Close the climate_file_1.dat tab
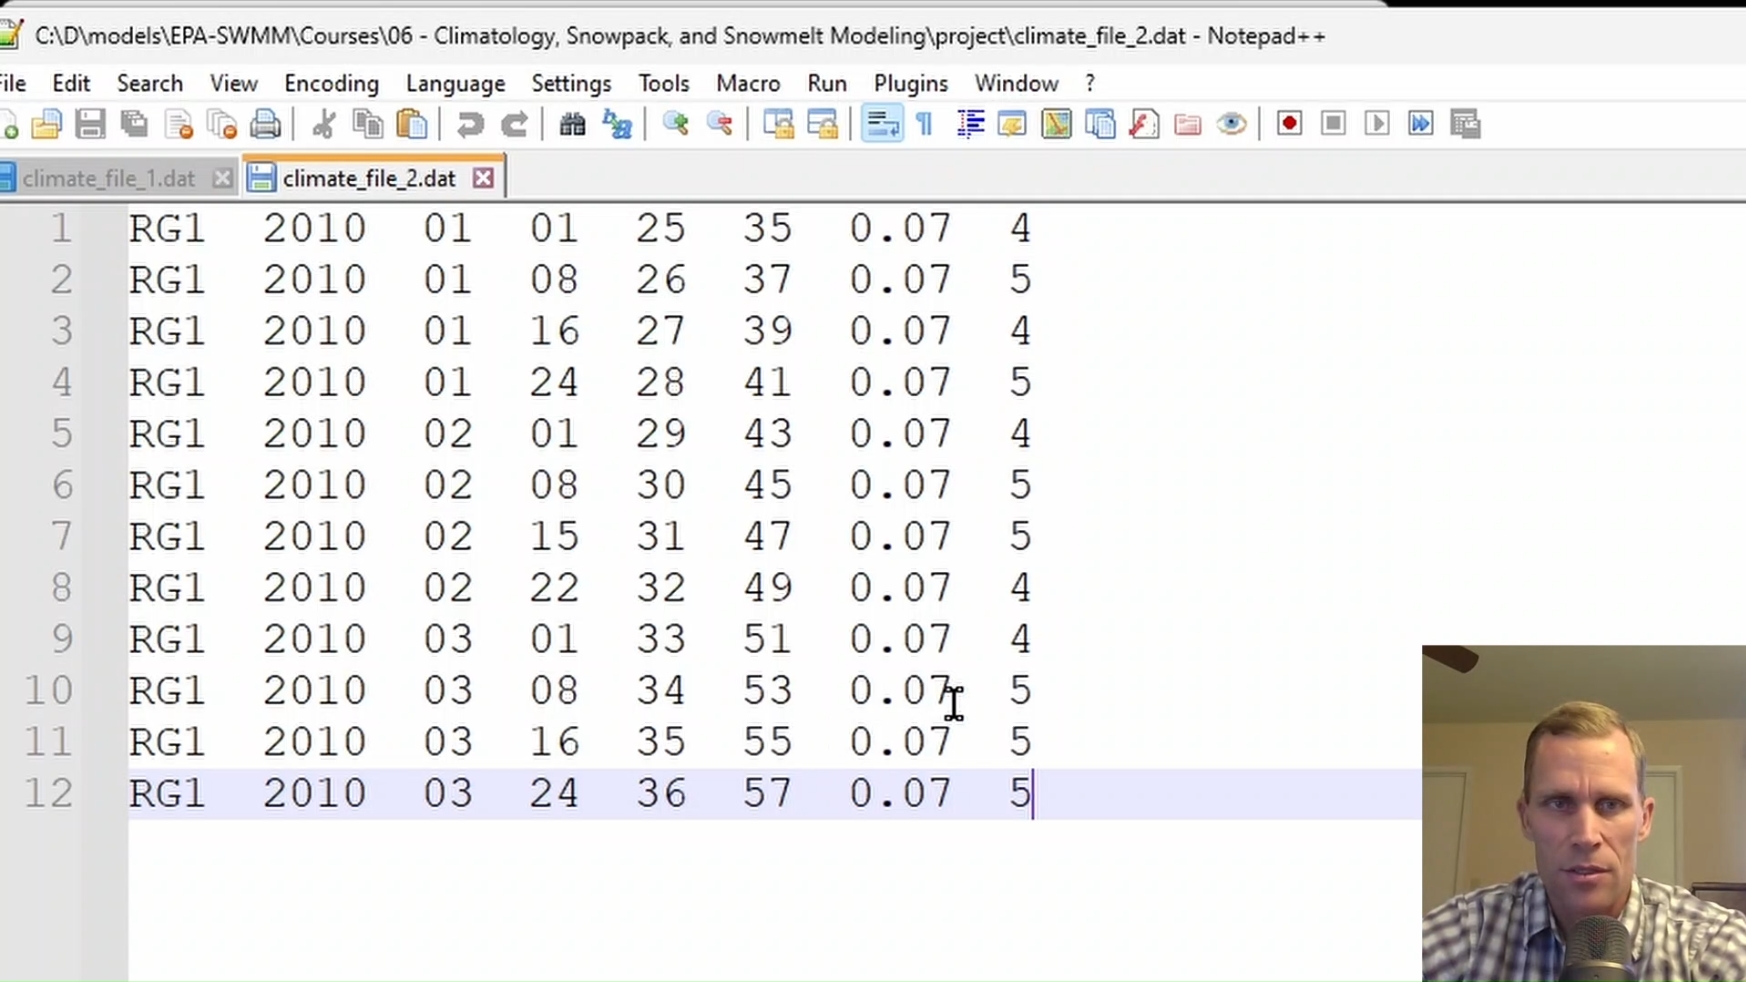Screen dimensions: 1746x982 point(222,179)
